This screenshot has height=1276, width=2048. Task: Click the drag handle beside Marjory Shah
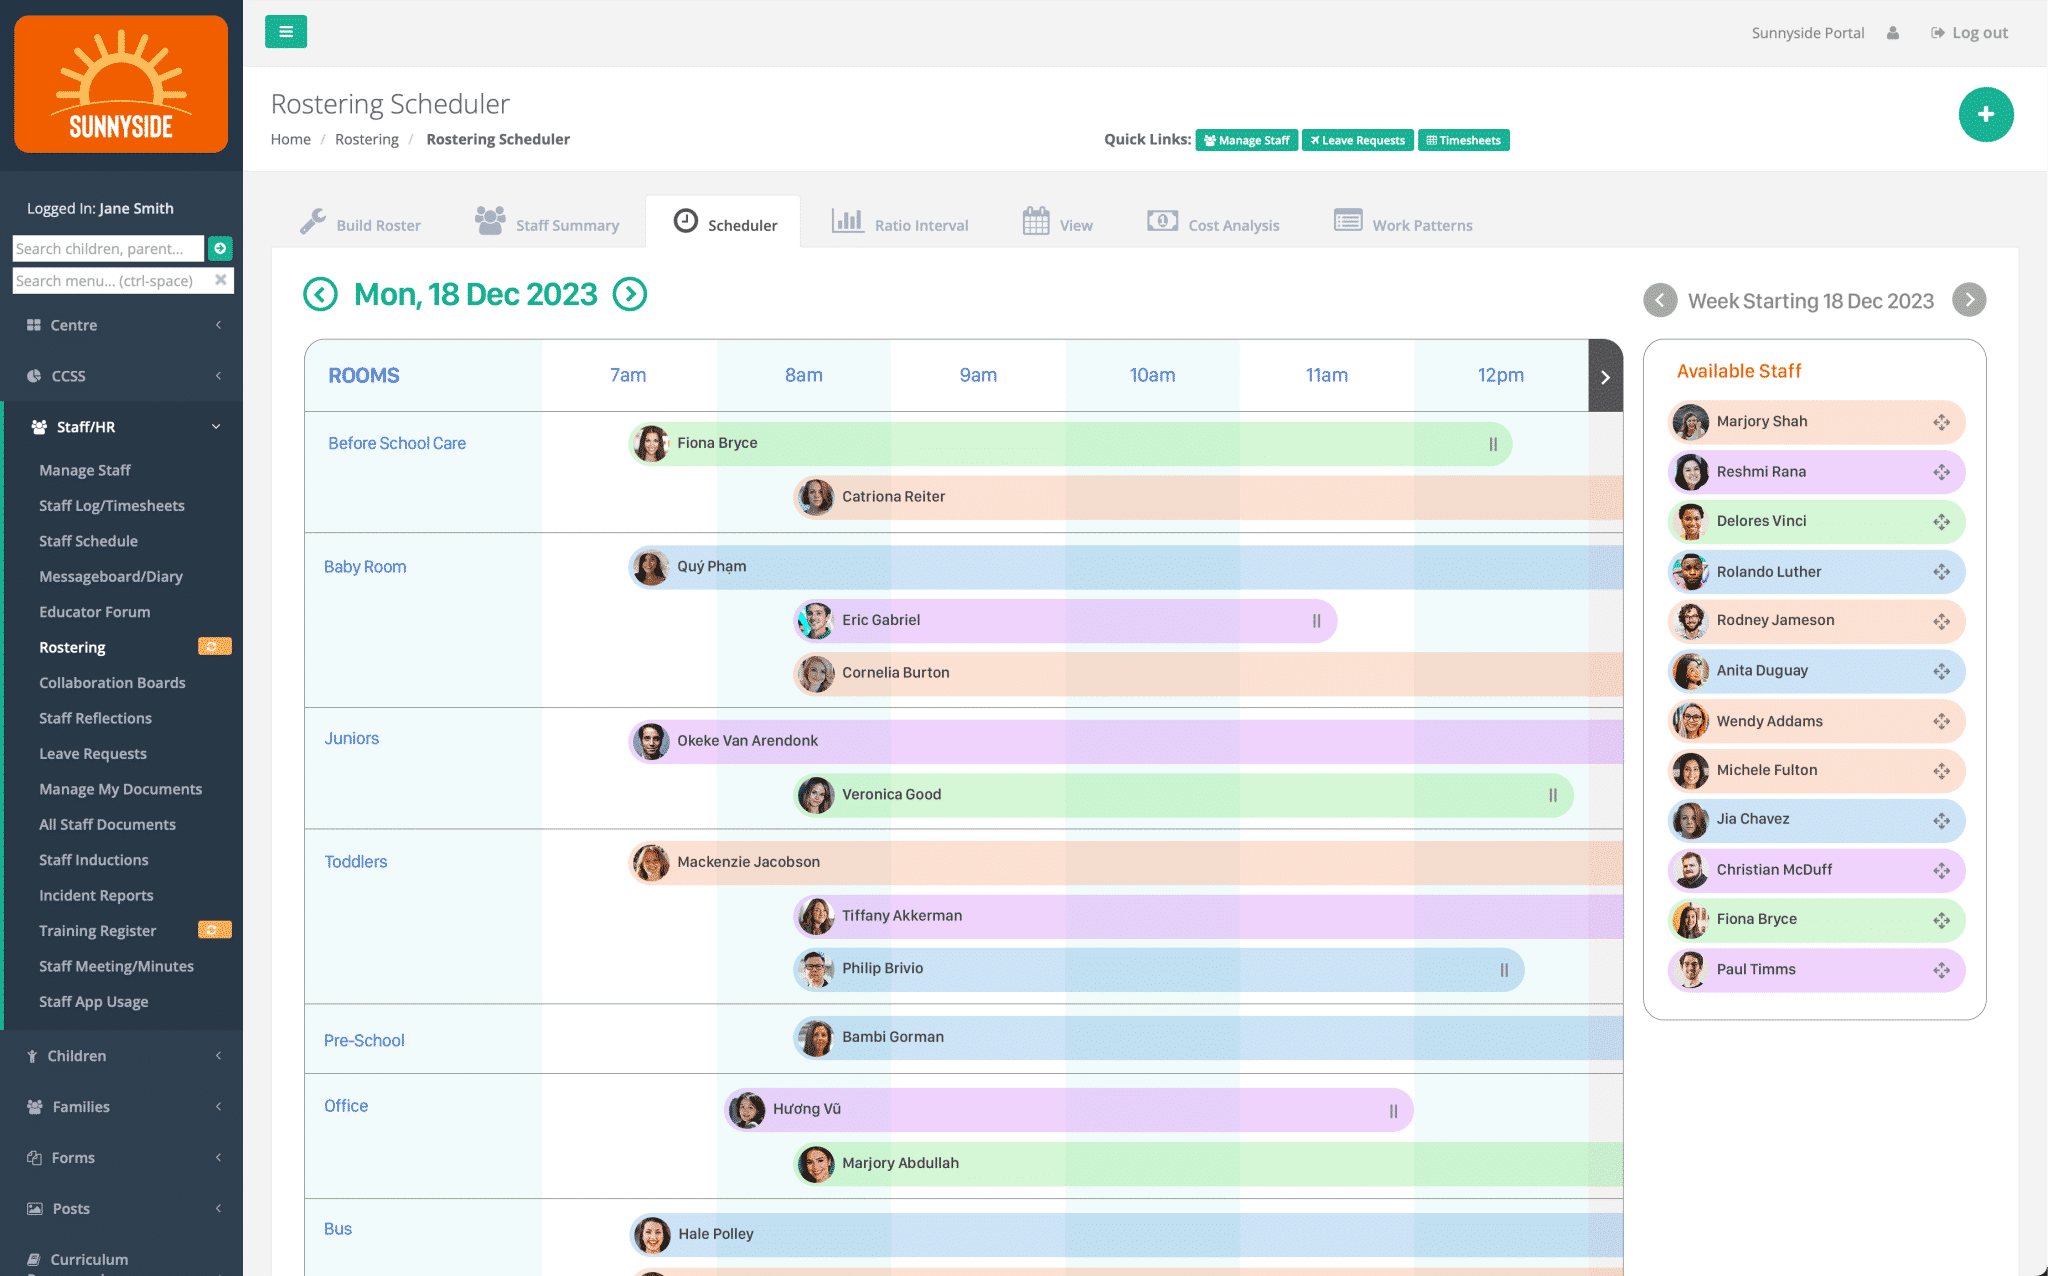[x=1941, y=421]
